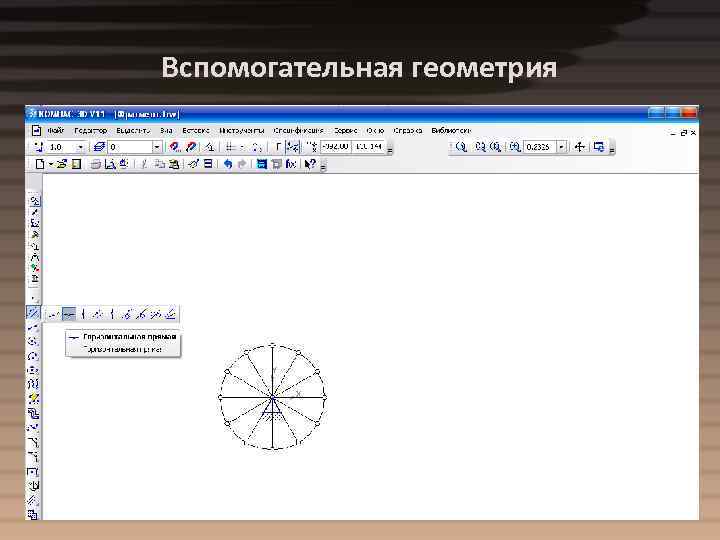Click the Hatch tool in left panel
Viewport: 720px width, 540px height.
pos(33,500)
